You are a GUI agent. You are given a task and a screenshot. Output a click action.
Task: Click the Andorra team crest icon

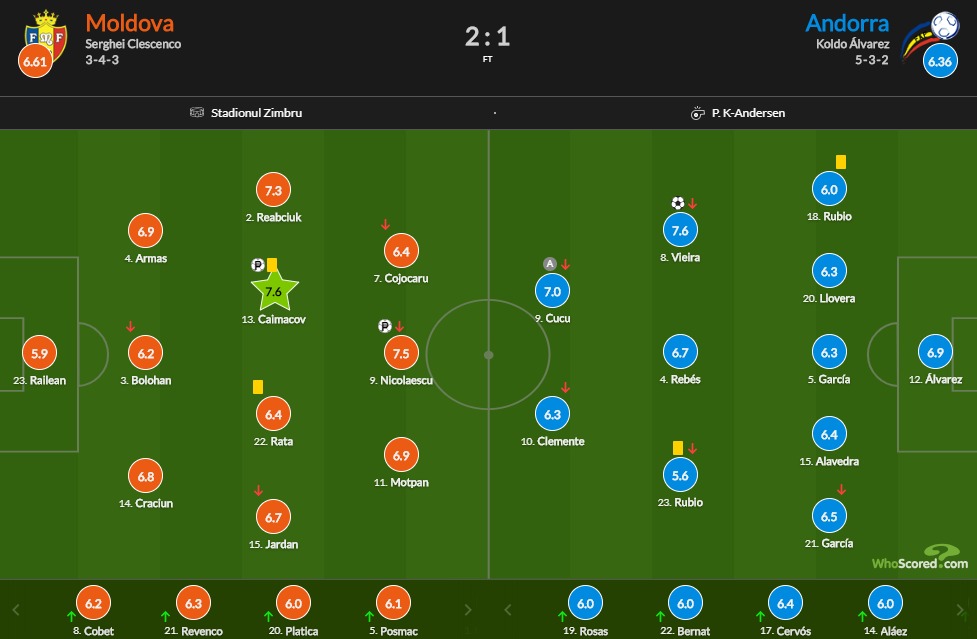click(930, 34)
